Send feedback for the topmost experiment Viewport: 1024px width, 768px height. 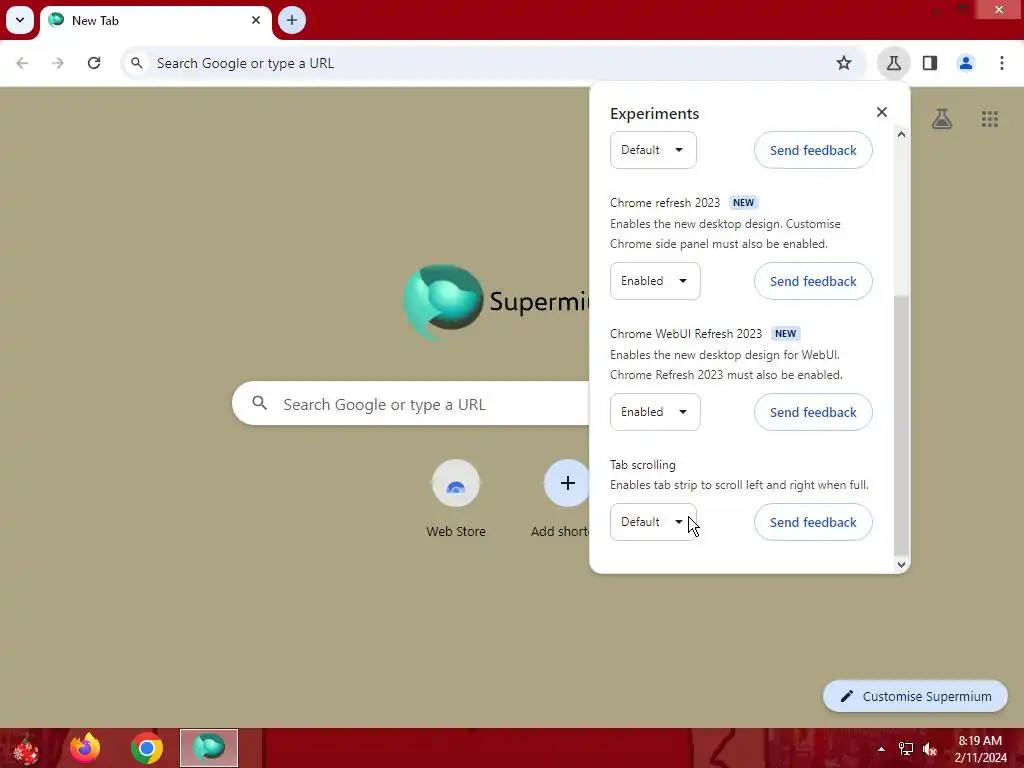(813, 150)
